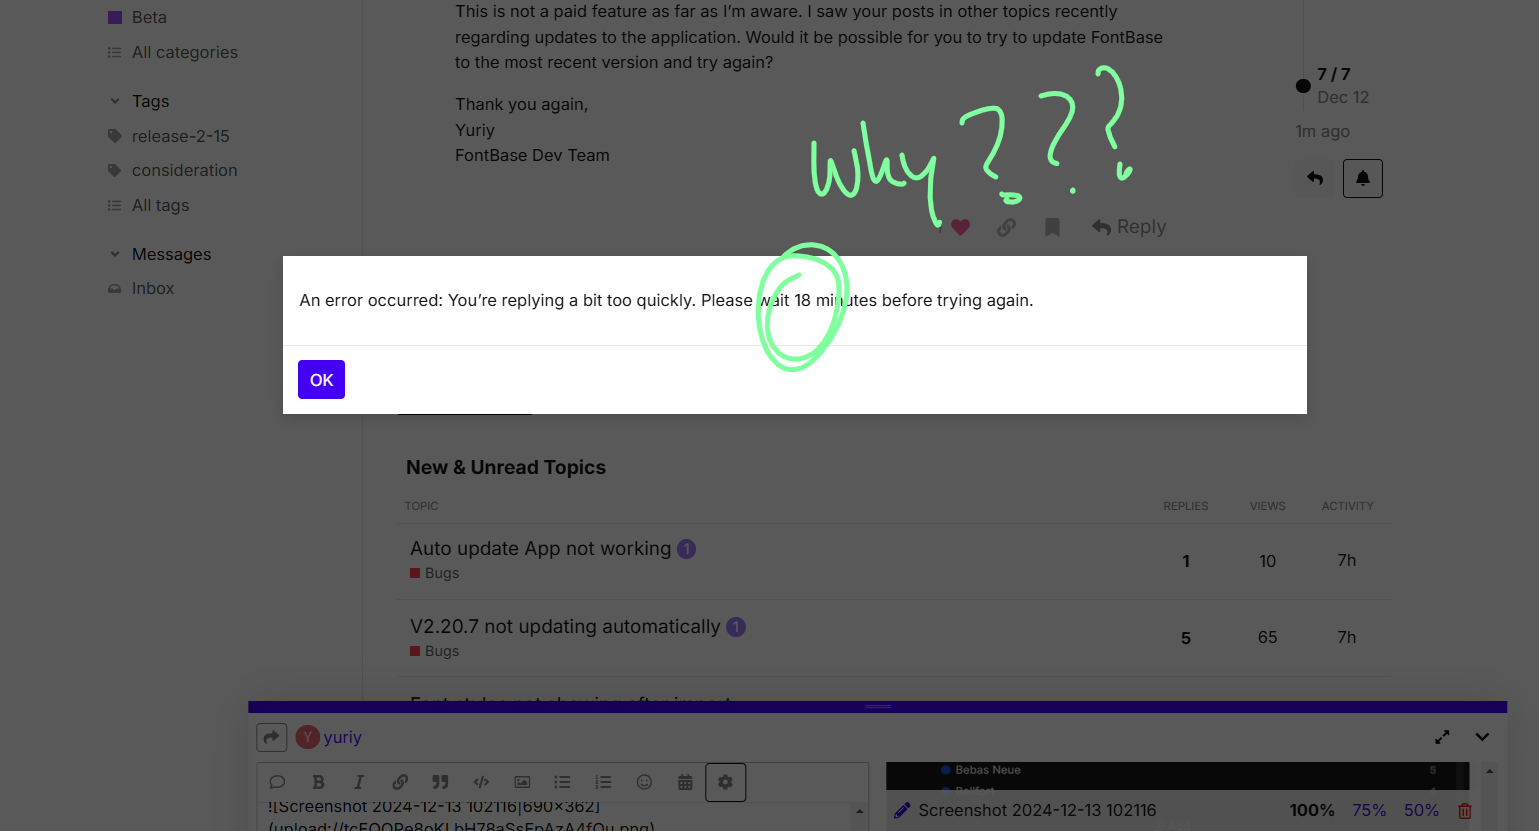Open the composer gear options icon

coord(725,782)
